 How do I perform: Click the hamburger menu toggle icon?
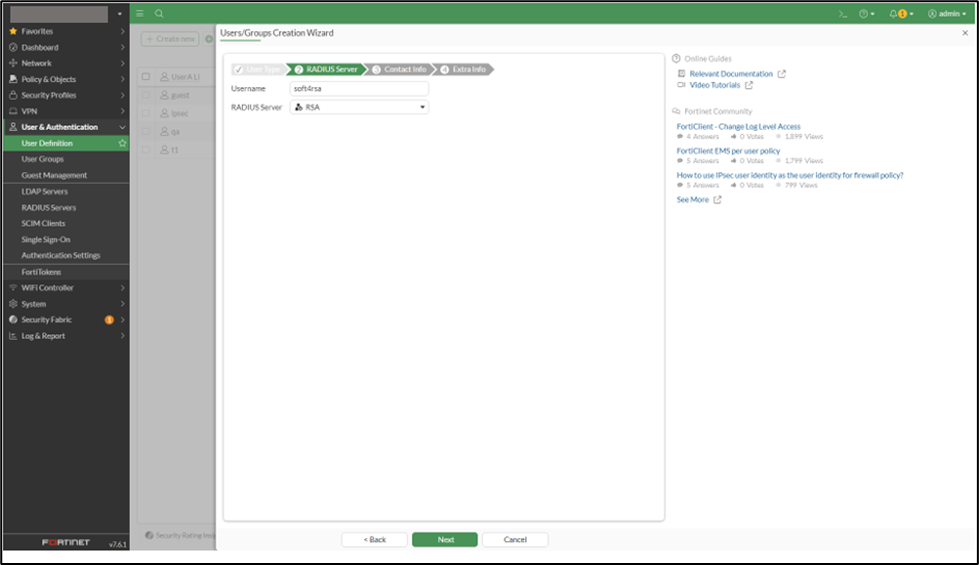pyautogui.click(x=140, y=14)
